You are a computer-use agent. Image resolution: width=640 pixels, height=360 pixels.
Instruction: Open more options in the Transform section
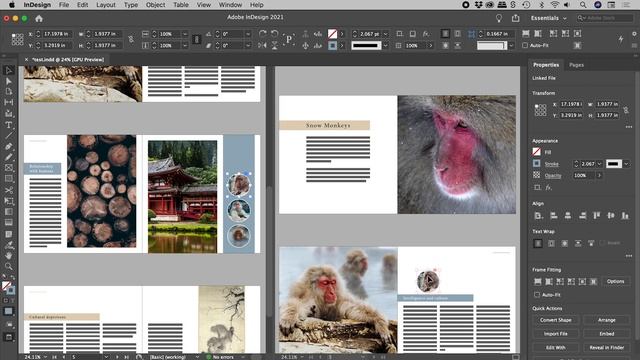[x=629, y=127]
